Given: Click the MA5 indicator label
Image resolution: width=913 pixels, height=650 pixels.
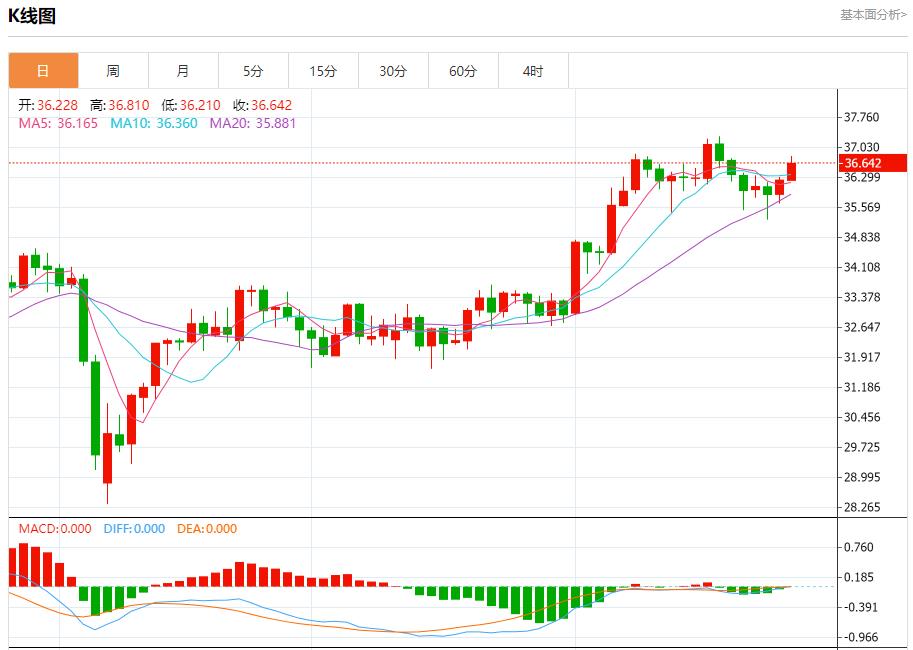Looking at the screenshot, I should [x=59, y=123].
